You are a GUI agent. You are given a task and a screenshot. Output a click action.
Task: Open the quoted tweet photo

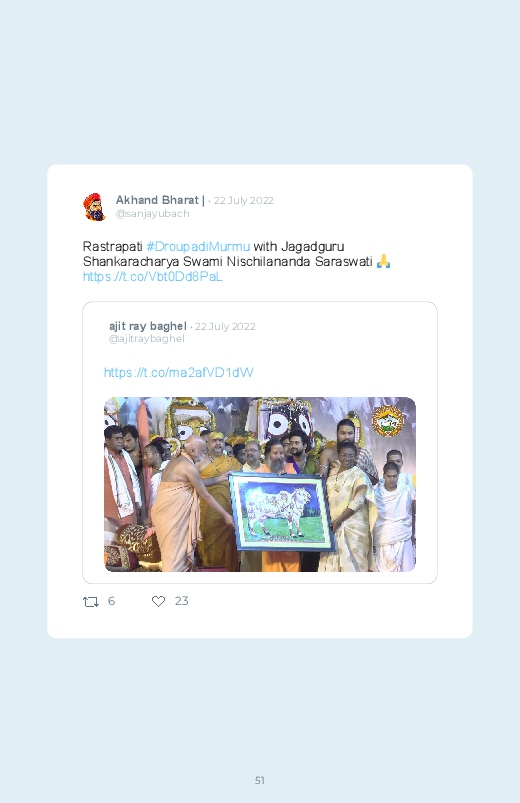[x=260, y=484]
